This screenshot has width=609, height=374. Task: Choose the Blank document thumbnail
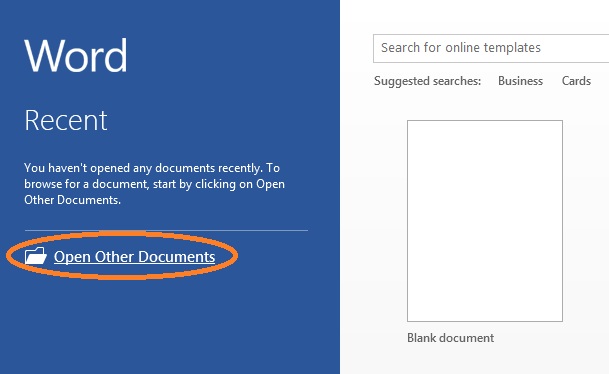coord(485,221)
